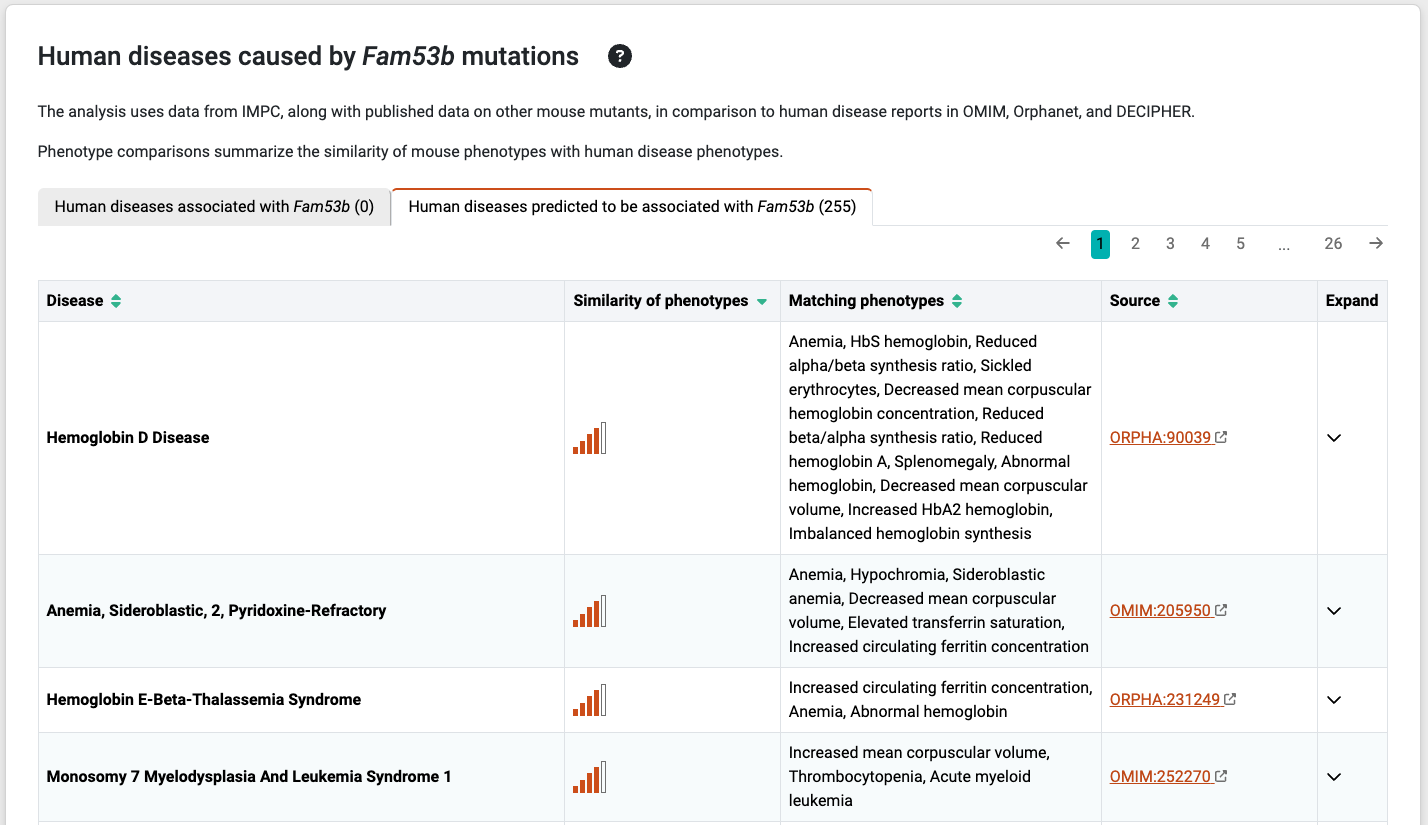Jump to page 26 in pagination
This screenshot has width=1428, height=825.
coord(1333,244)
